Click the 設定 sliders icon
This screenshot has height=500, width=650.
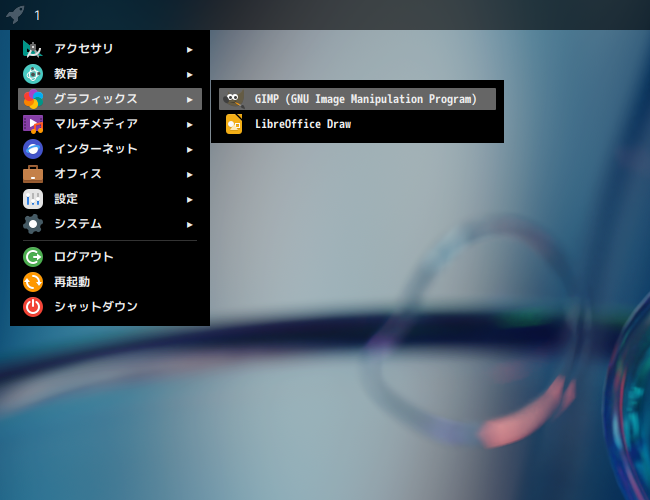(x=33, y=199)
